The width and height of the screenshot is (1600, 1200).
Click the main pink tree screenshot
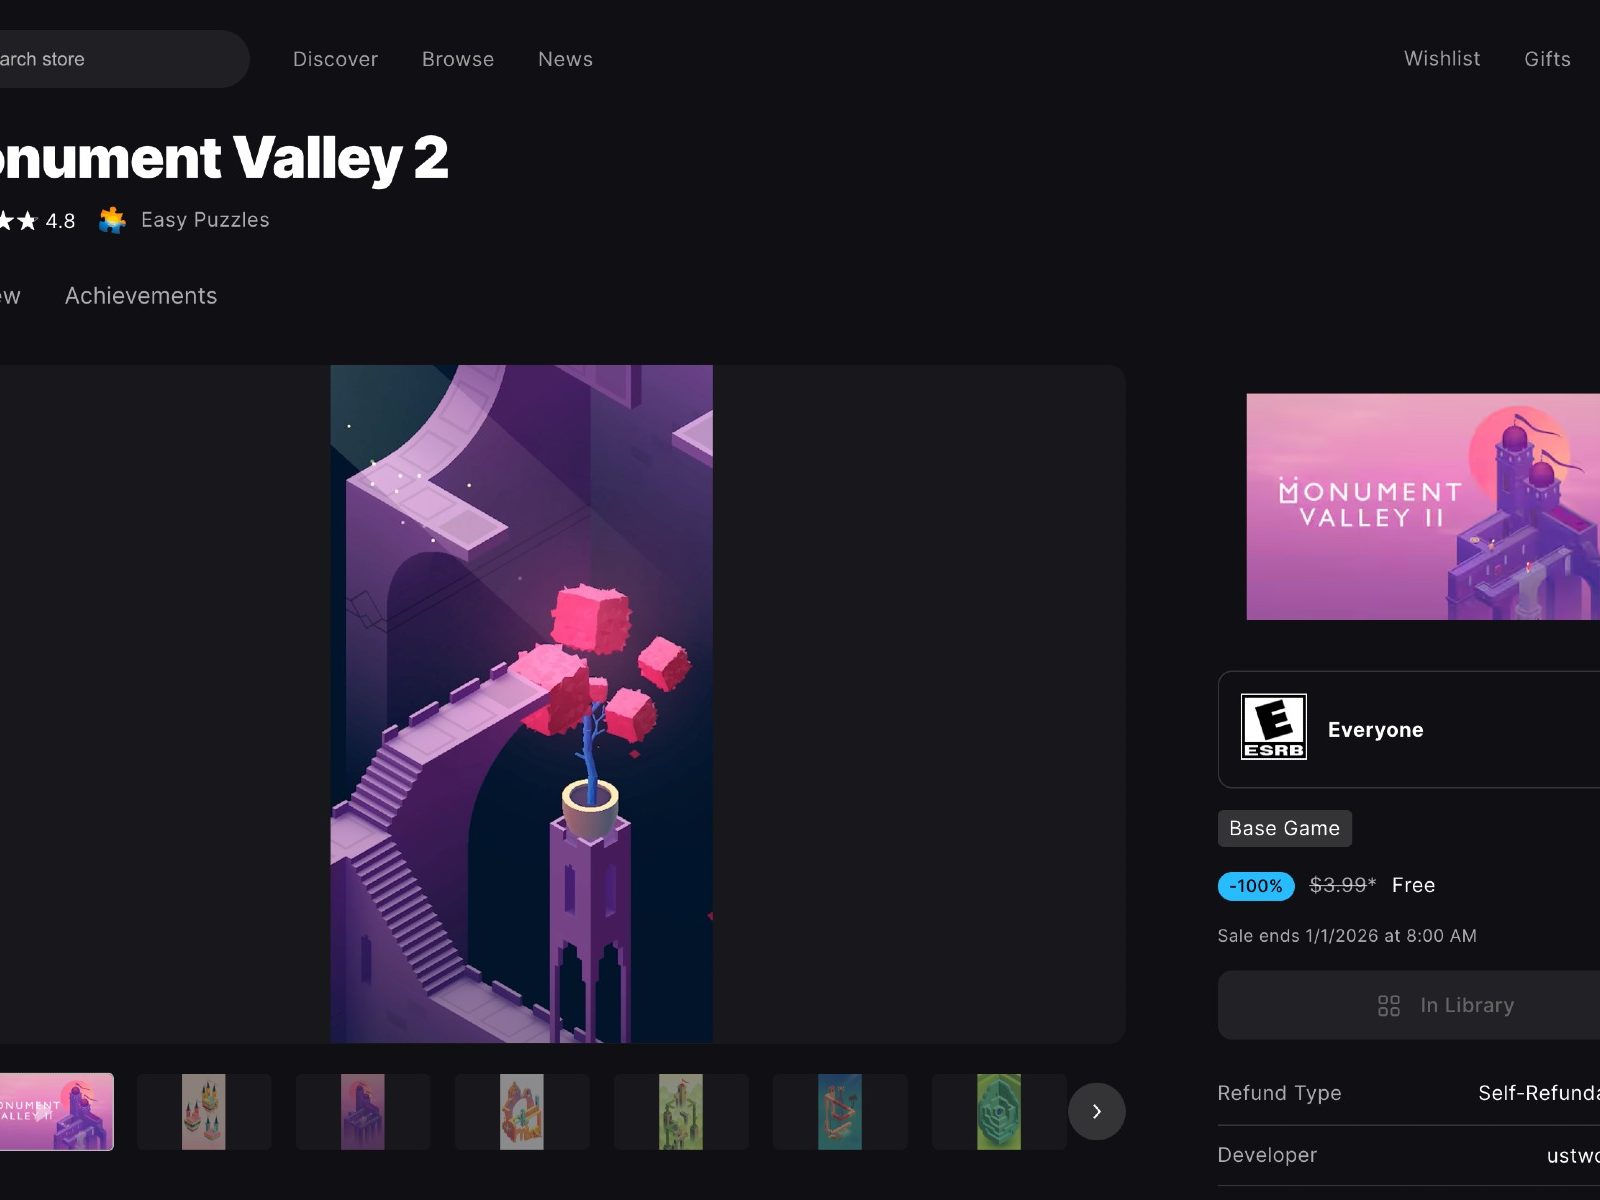(x=521, y=704)
